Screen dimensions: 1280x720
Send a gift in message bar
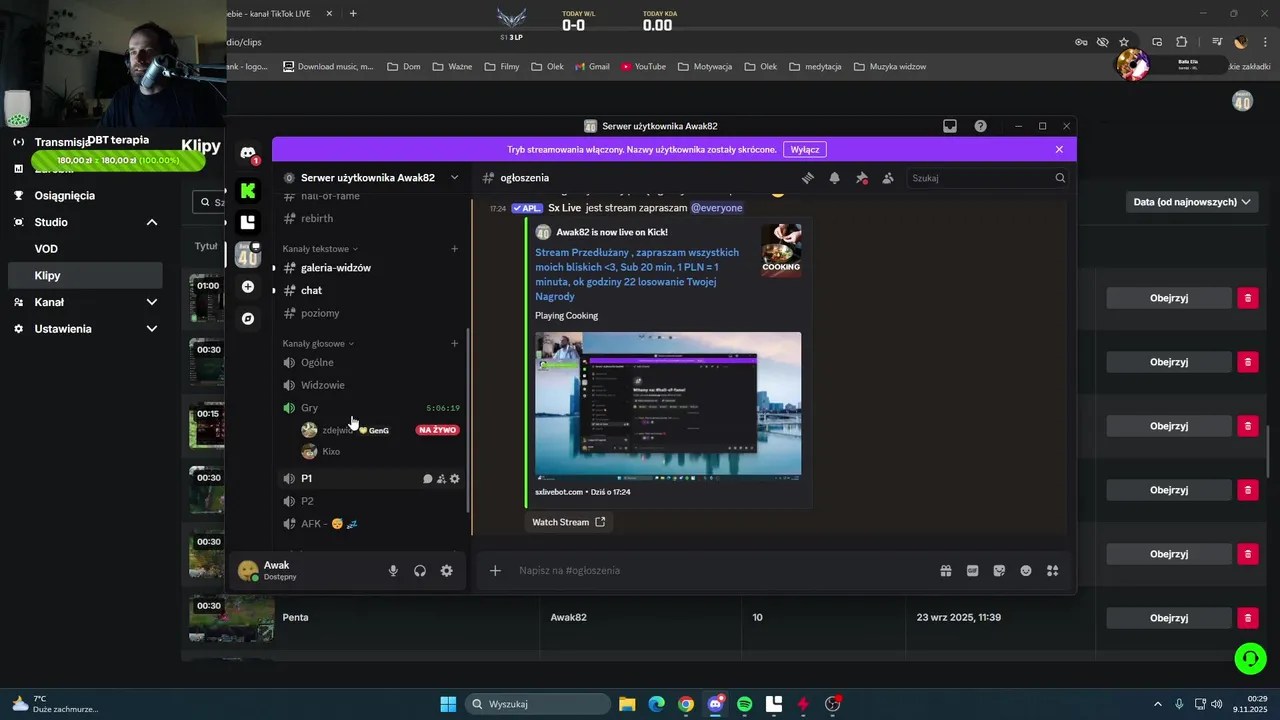click(945, 571)
